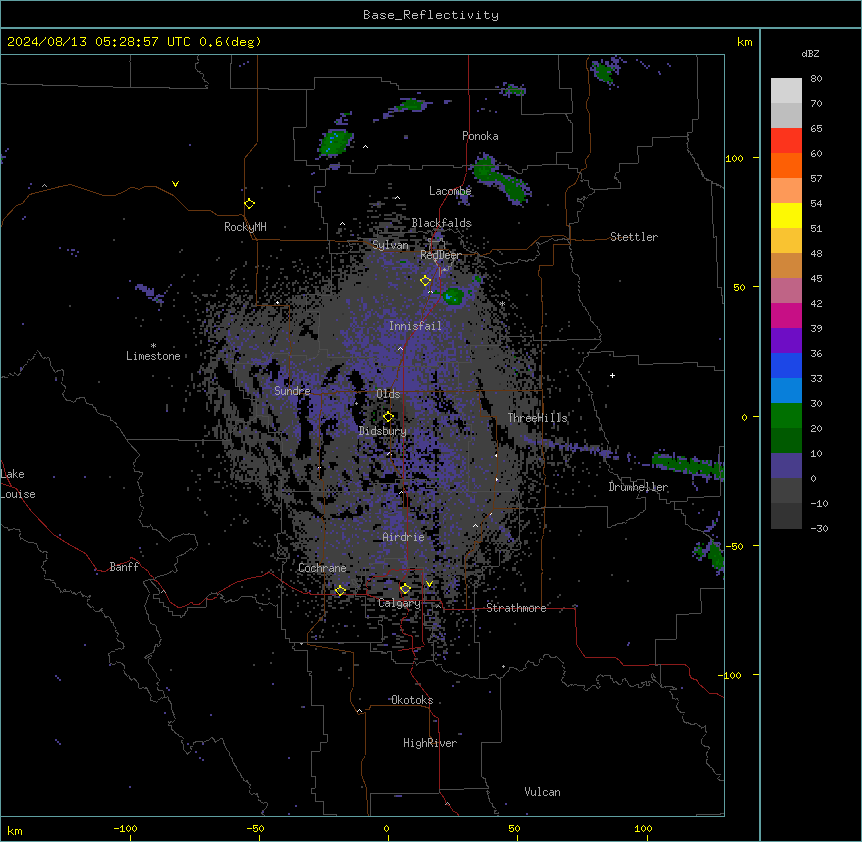Screen dimensions: 862x842
Task: Select the yellow diamond marker at Olds
Action: tap(388, 417)
